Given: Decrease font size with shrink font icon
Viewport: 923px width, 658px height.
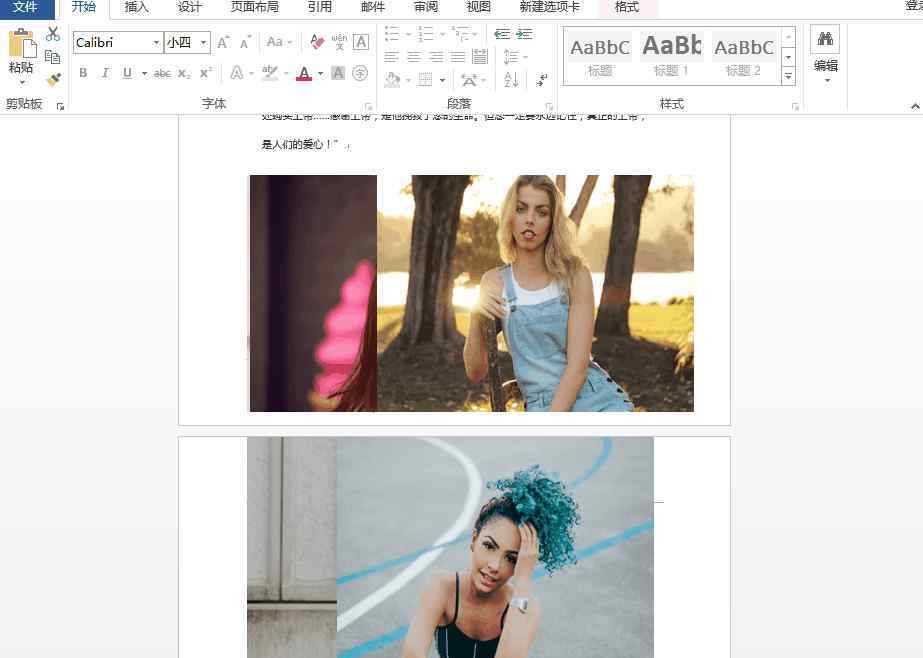Looking at the screenshot, I should pyautogui.click(x=245, y=42).
